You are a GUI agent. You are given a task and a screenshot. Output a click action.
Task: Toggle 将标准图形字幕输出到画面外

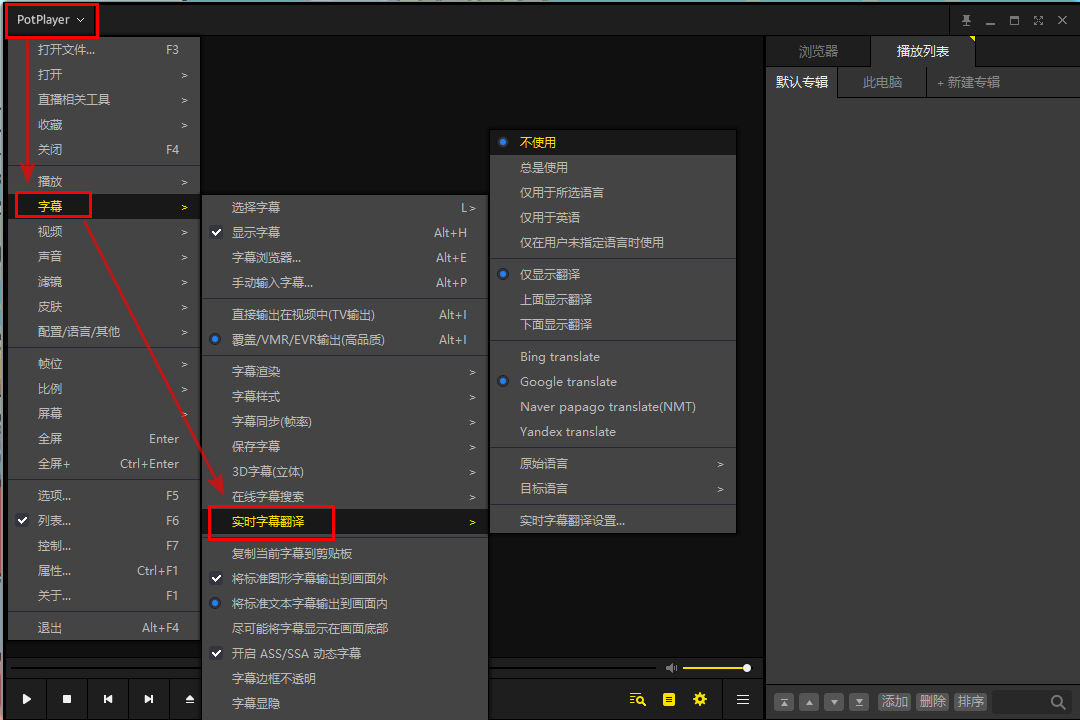(x=216, y=578)
